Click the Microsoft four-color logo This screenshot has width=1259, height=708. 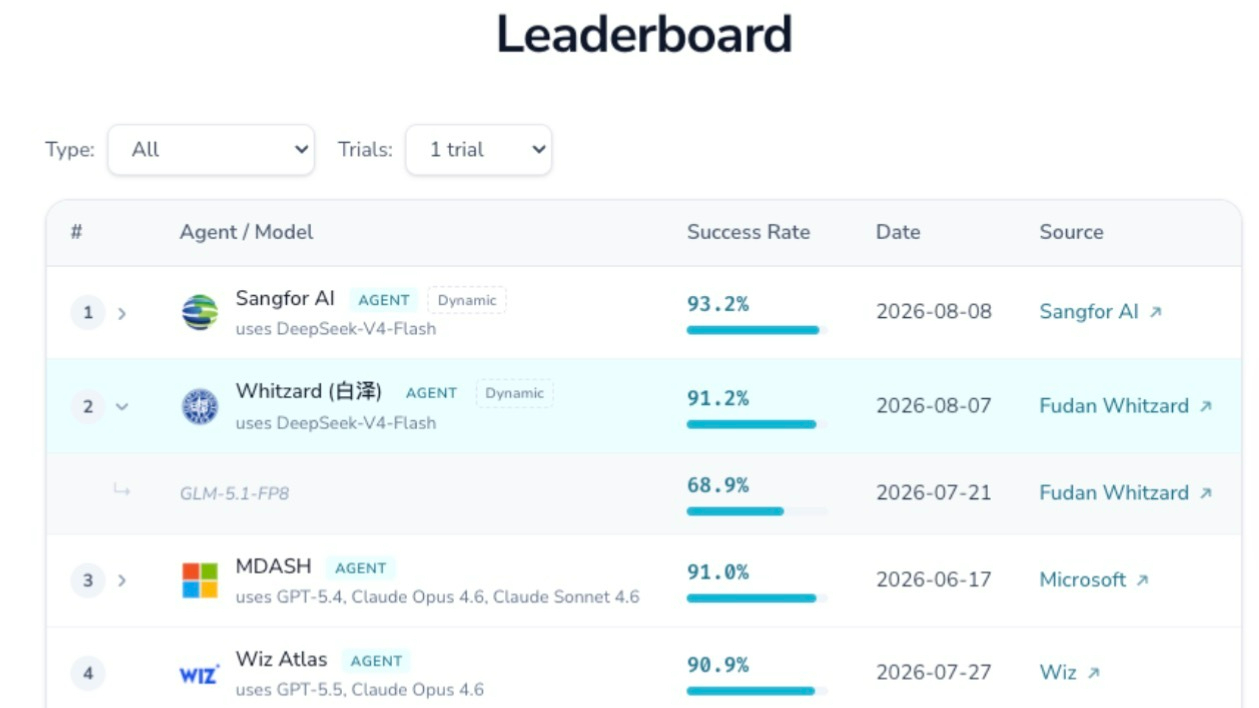(200, 580)
